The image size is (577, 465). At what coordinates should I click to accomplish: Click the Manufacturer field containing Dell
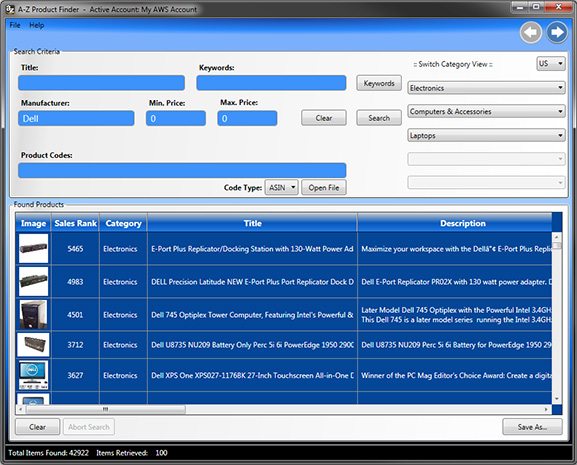tap(76, 118)
